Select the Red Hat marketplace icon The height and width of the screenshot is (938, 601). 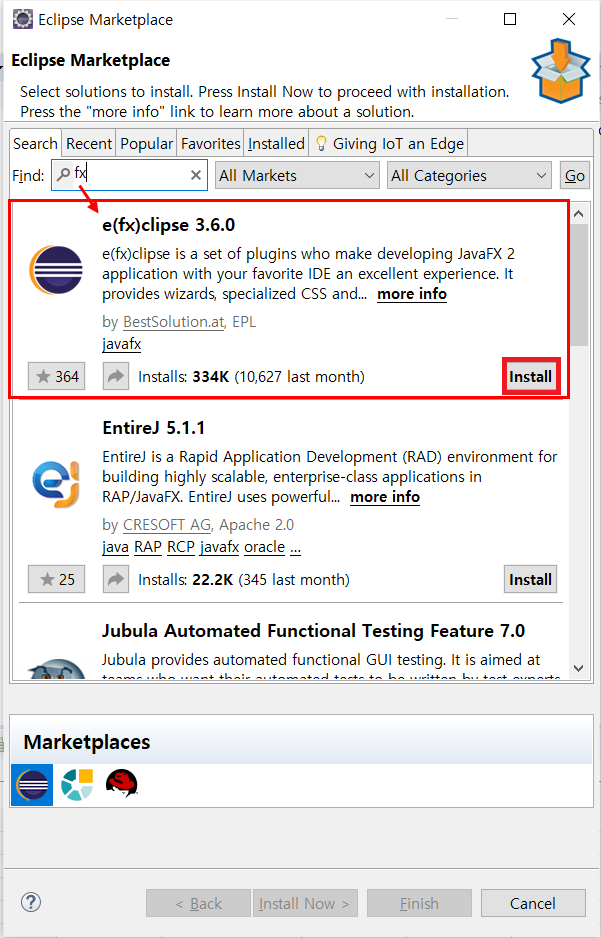[121, 783]
